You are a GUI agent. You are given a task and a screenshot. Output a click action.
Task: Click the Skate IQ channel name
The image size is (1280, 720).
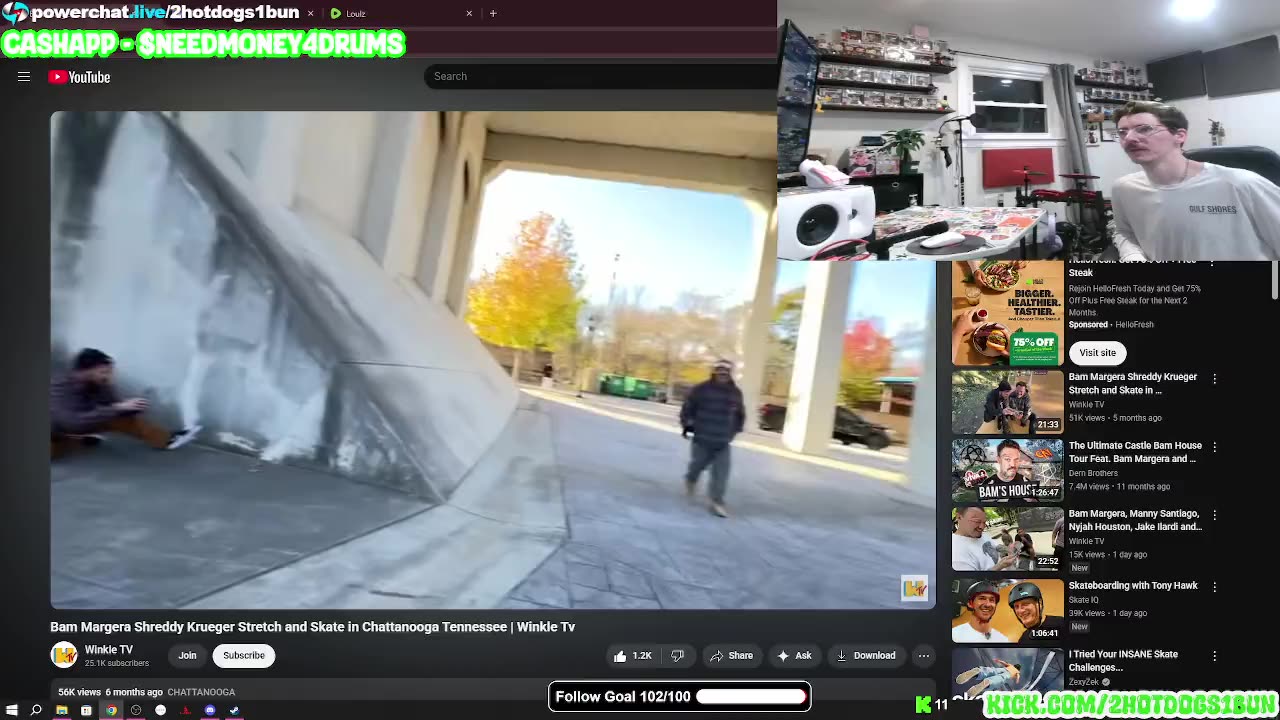(1084, 600)
